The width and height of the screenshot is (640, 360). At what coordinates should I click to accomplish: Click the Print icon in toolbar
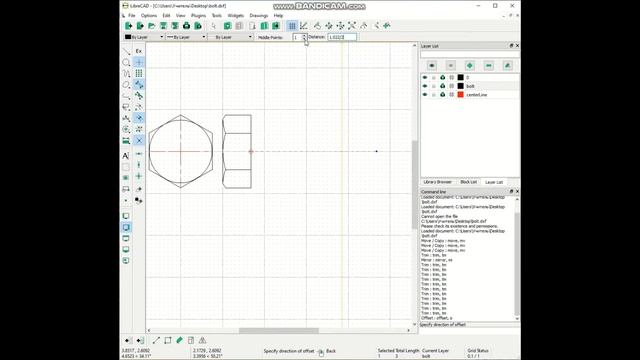tap(186, 26)
